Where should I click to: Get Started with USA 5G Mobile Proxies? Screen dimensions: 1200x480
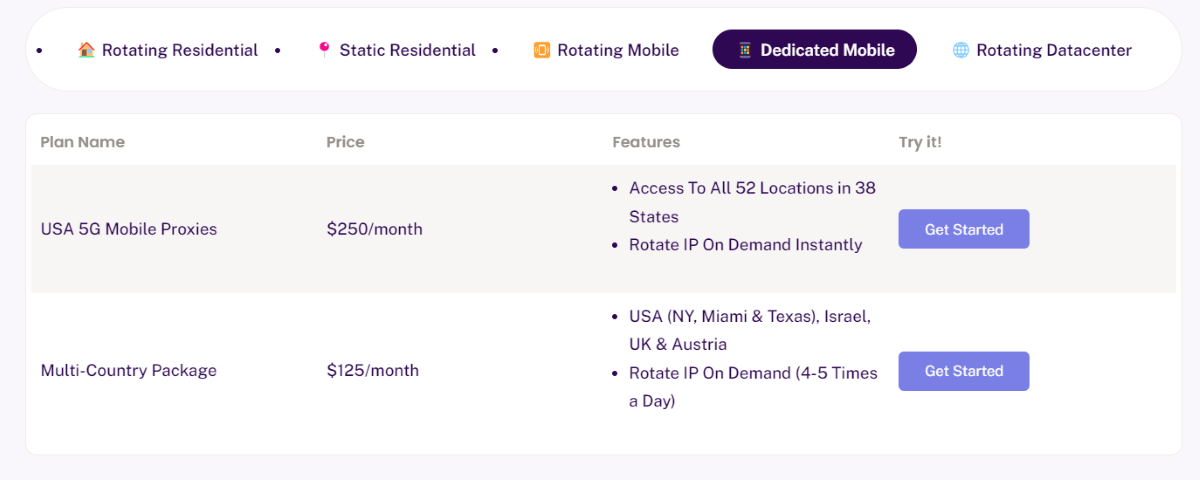(x=964, y=229)
